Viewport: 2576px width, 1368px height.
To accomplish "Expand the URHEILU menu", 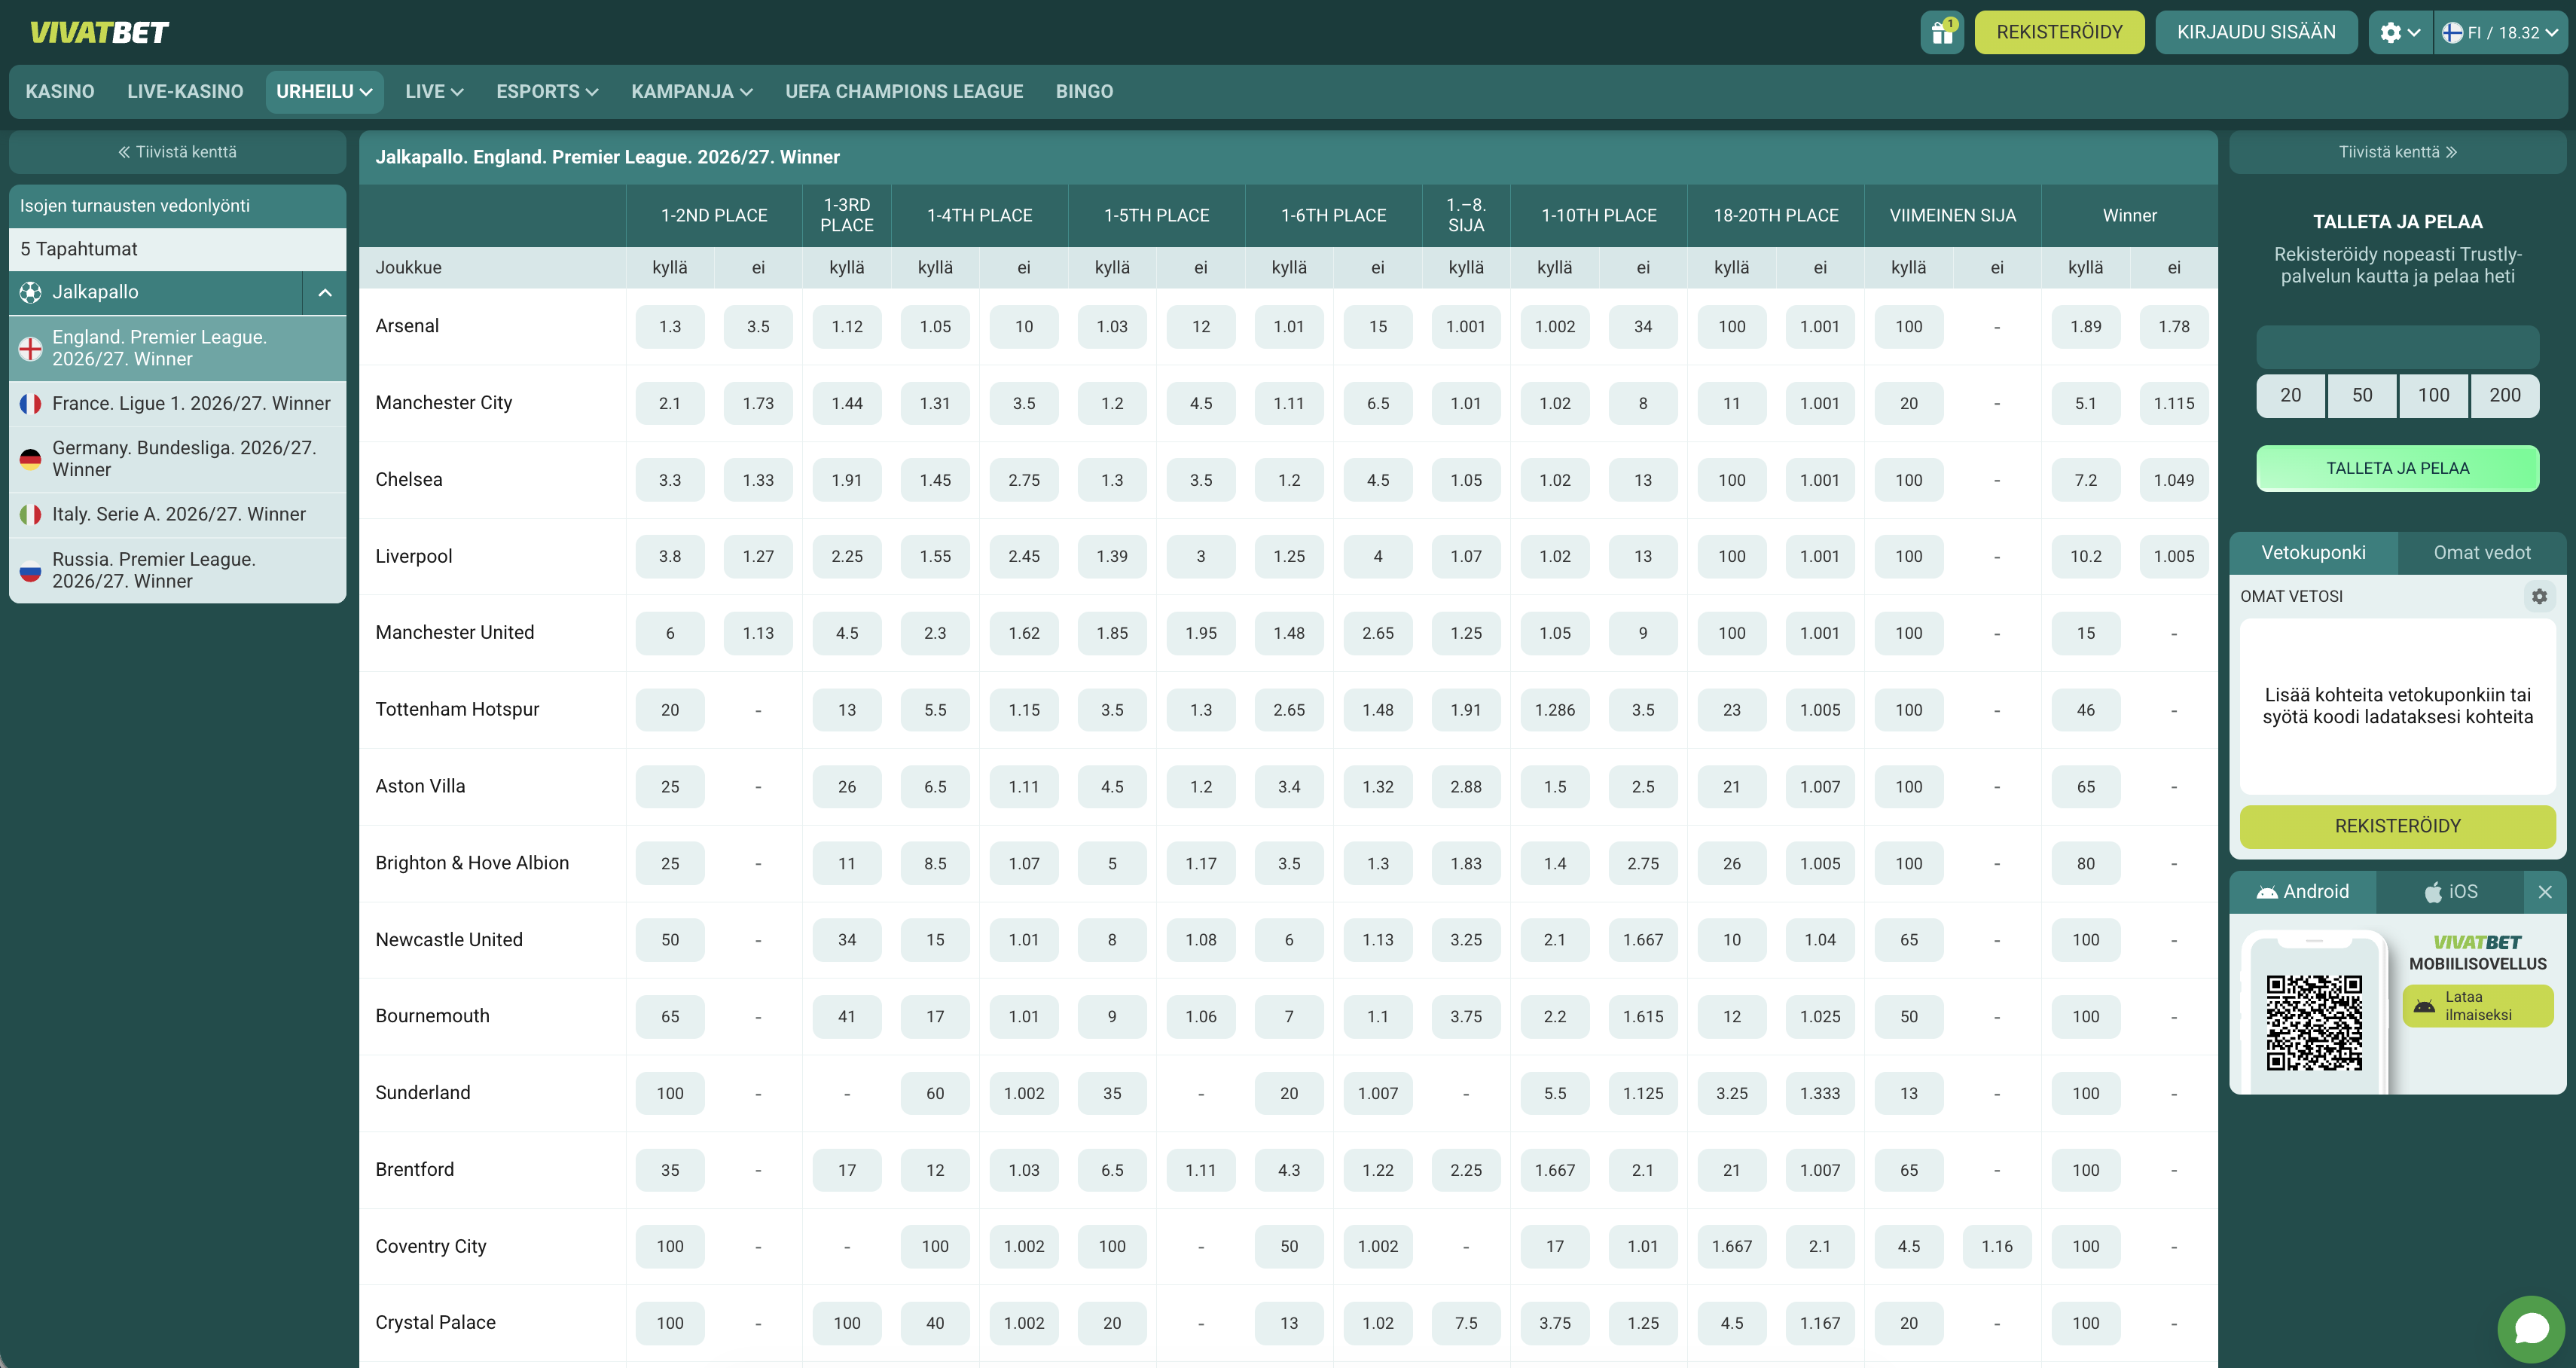I will point(324,91).
